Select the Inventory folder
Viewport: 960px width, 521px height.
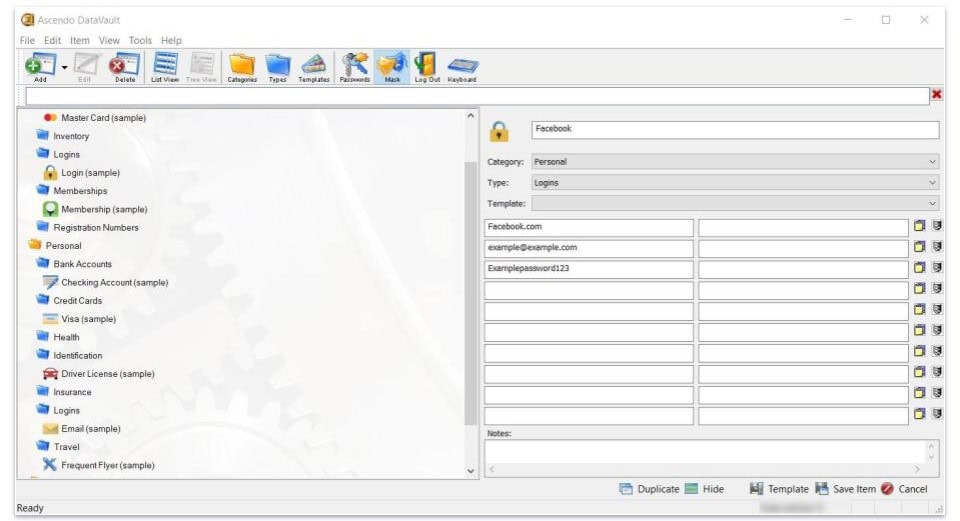pyautogui.click(x=62, y=136)
